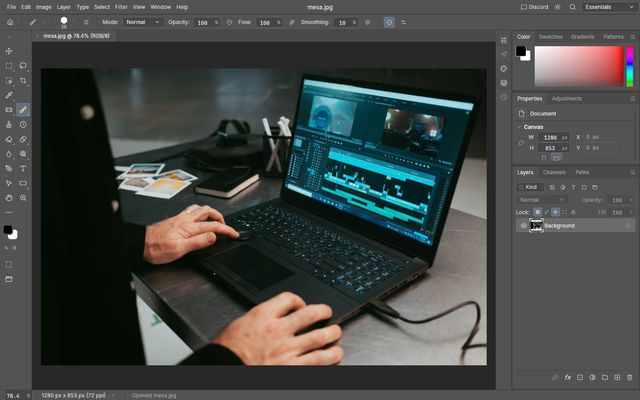Select the Object Selection tool
This screenshot has height=400, width=640.
pyautogui.click(x=9, y=80)
